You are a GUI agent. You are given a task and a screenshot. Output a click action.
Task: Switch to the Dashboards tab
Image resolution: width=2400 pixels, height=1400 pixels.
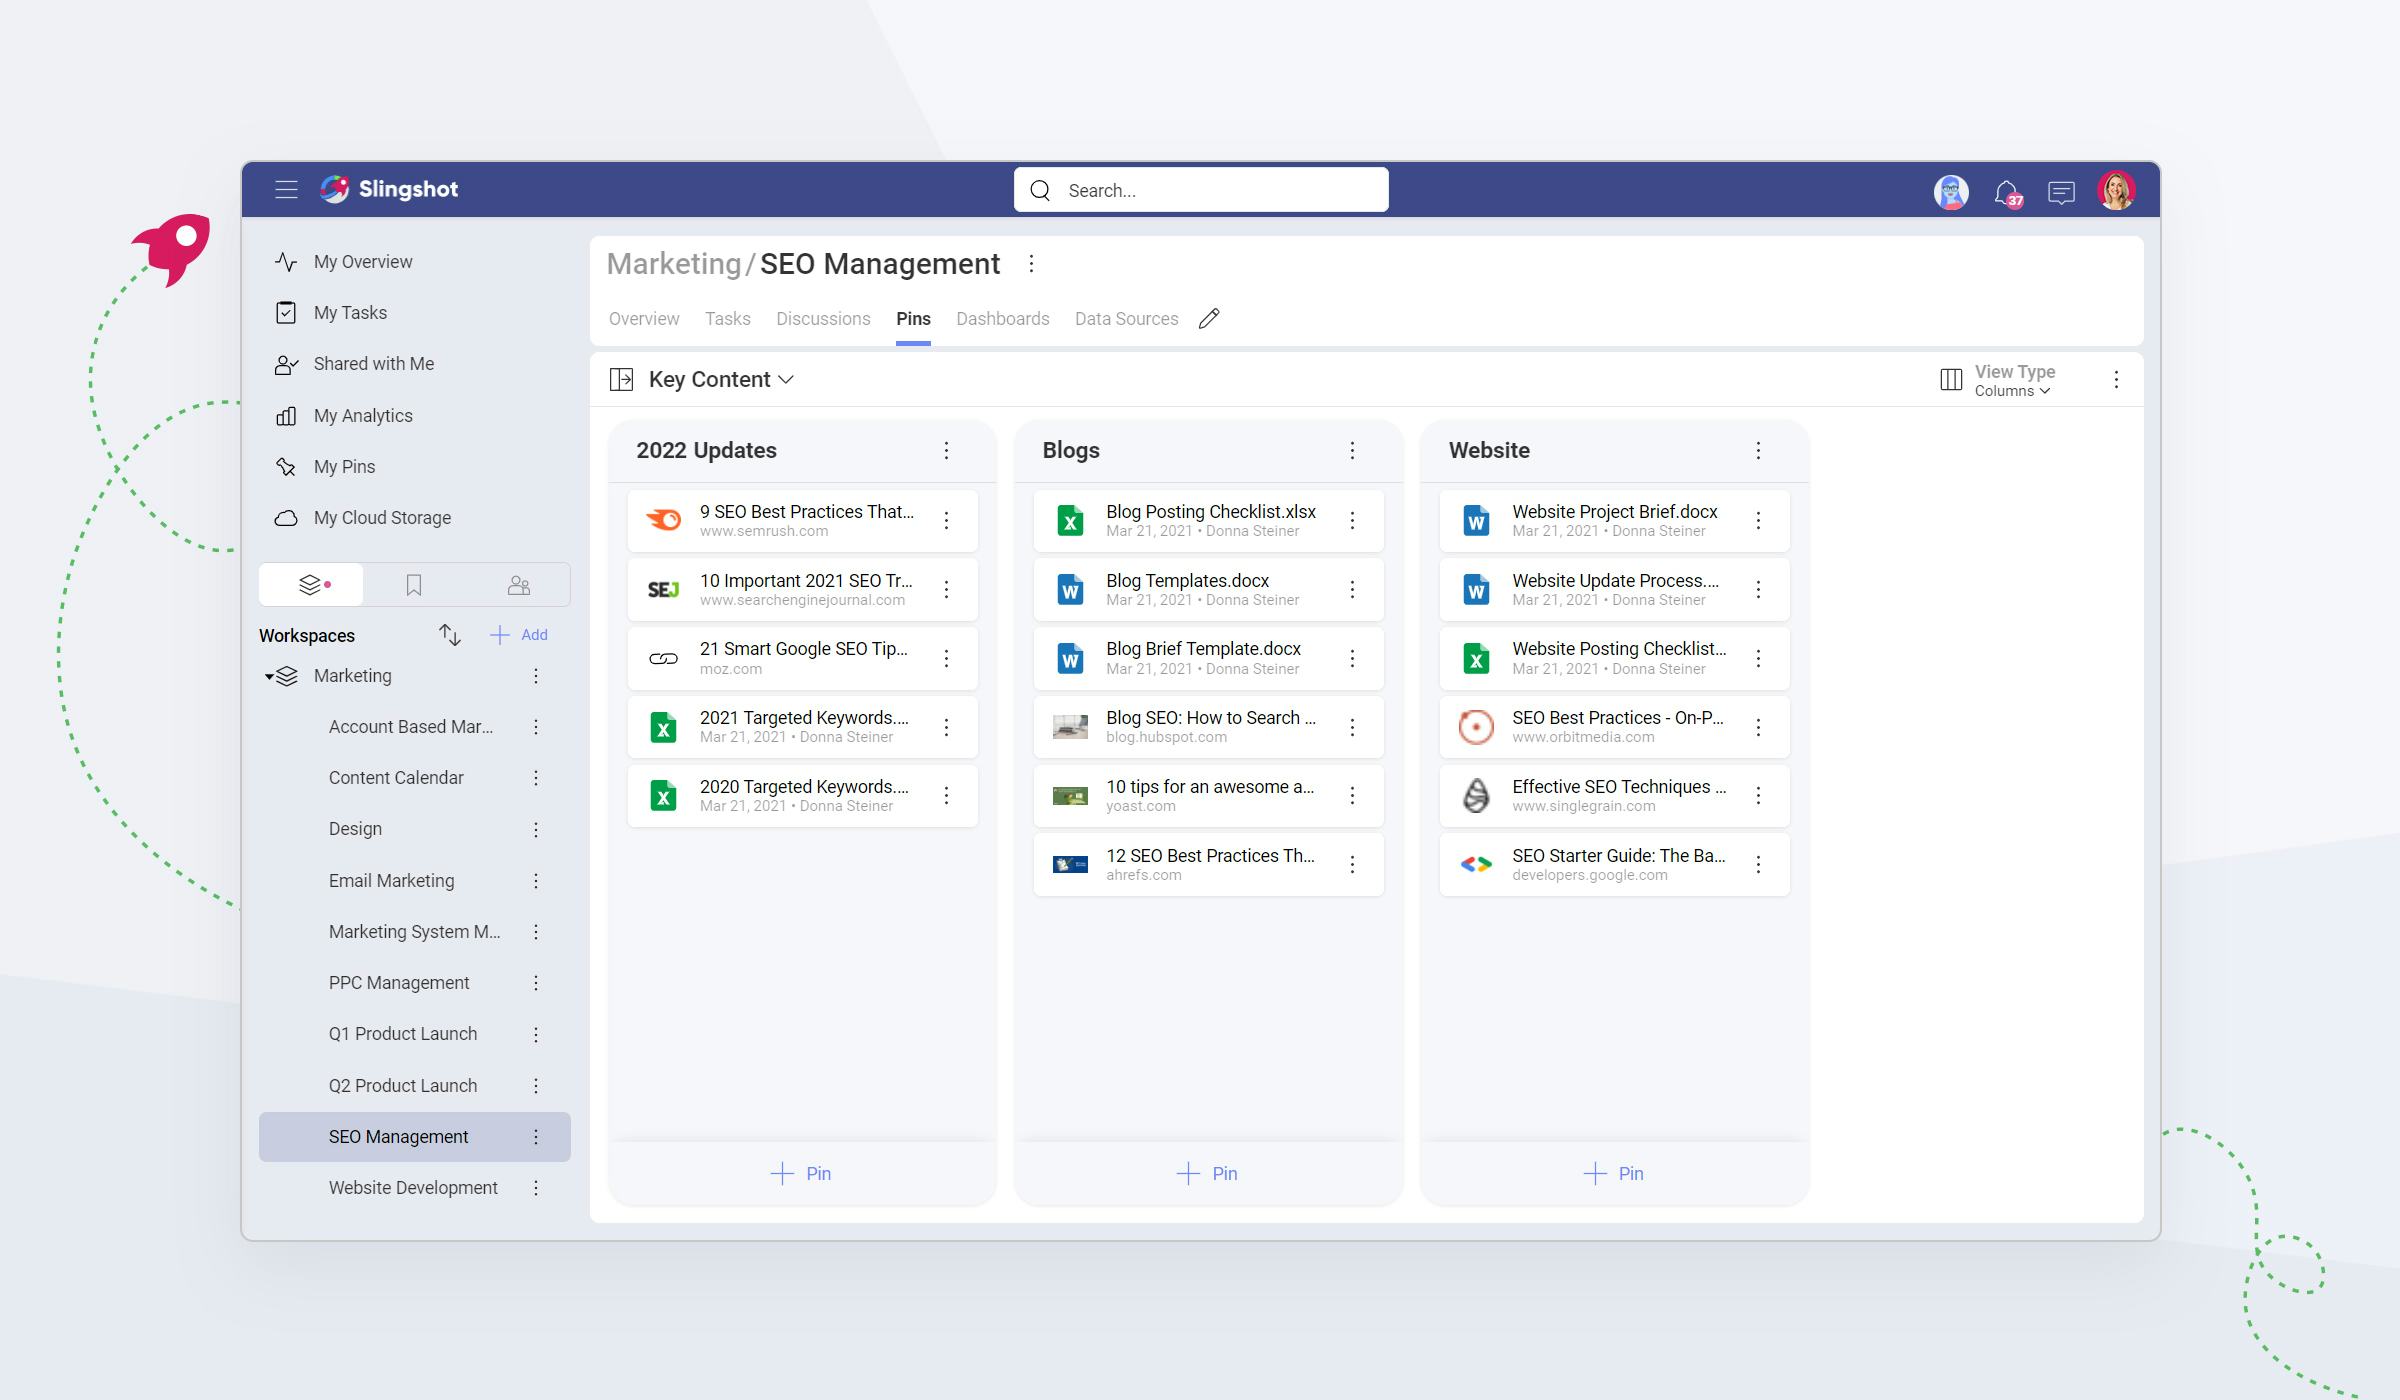(x=1002, y=319)
